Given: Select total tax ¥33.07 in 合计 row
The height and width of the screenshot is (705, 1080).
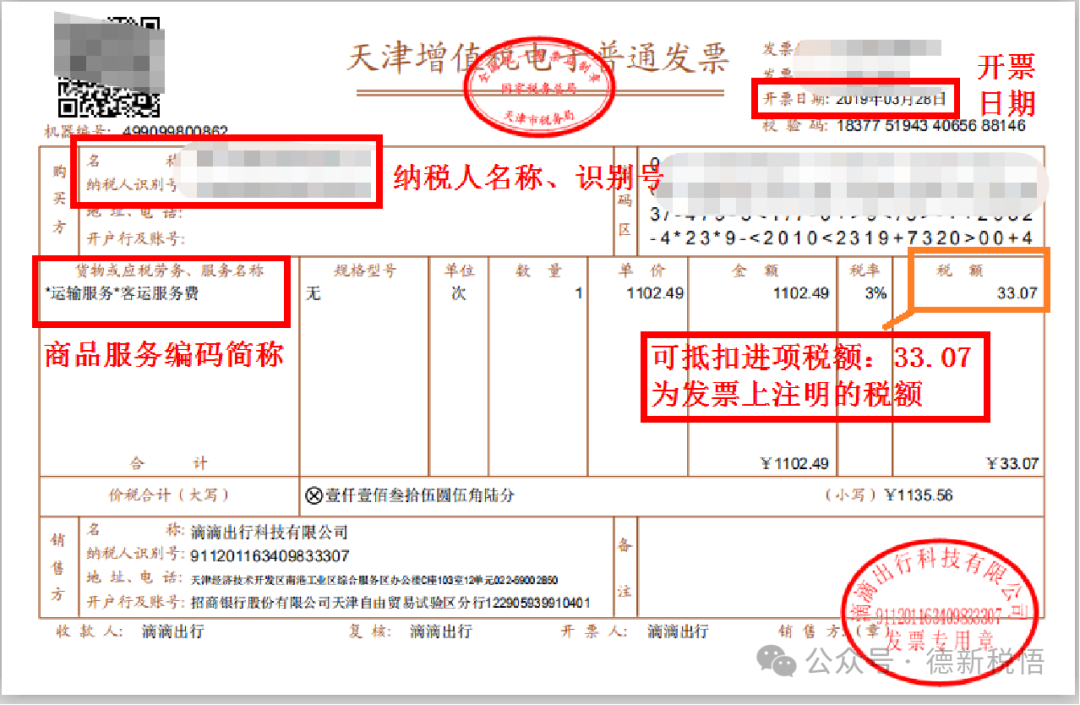Looking at the screenshot, I should (1012, 464).
